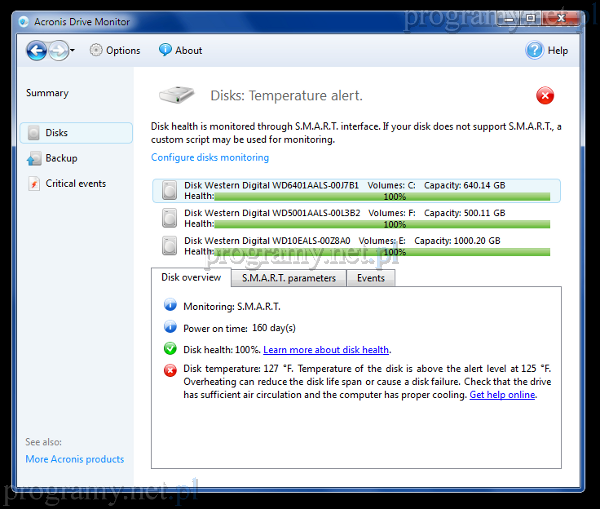Click the back navigation arrow button
The image size is (600, 509).
[x=36, y=51]
